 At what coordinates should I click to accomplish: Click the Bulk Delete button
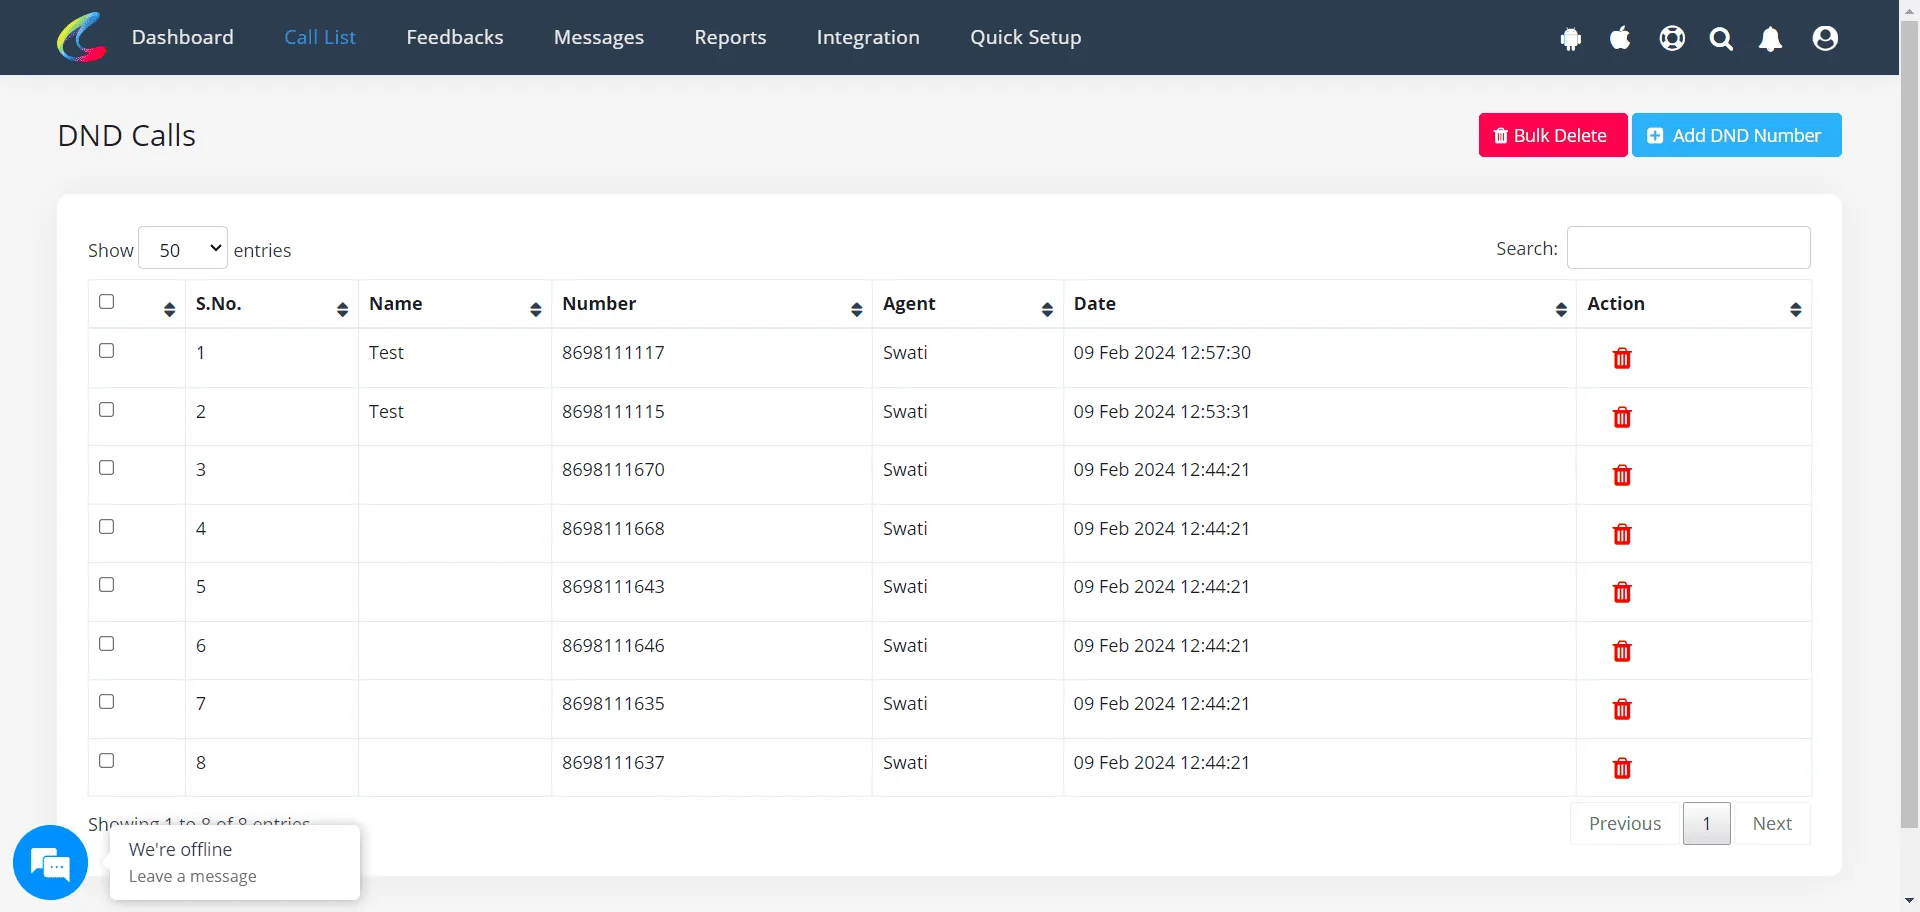[1553, 135]
